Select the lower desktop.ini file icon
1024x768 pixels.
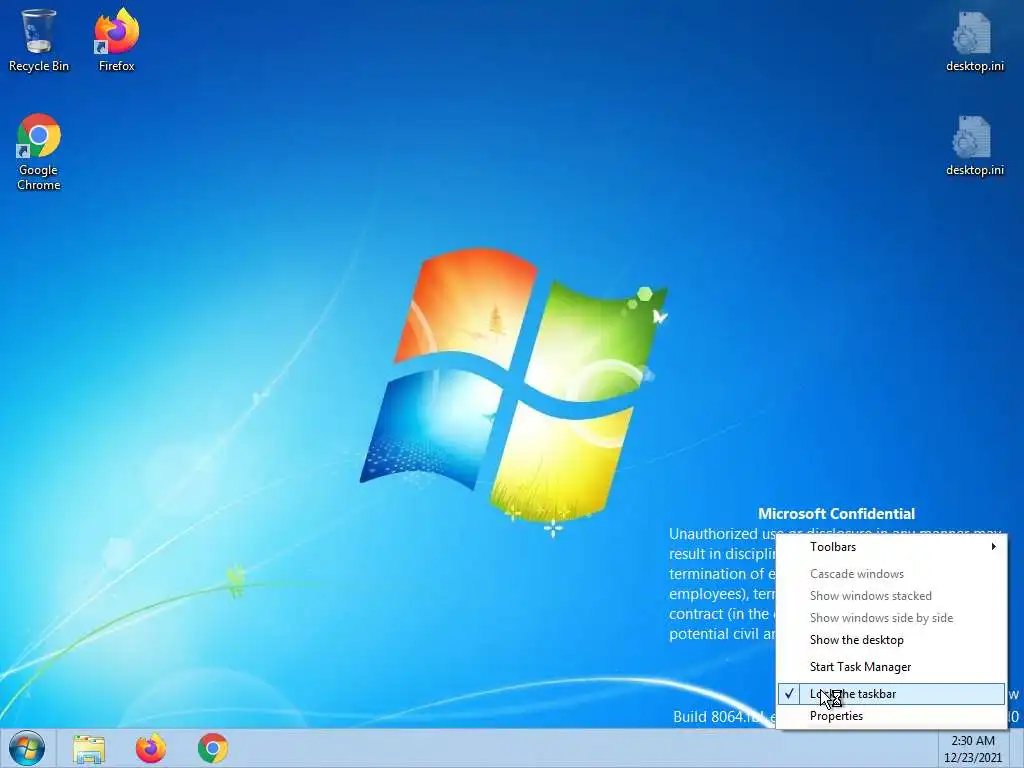point(974,145)
